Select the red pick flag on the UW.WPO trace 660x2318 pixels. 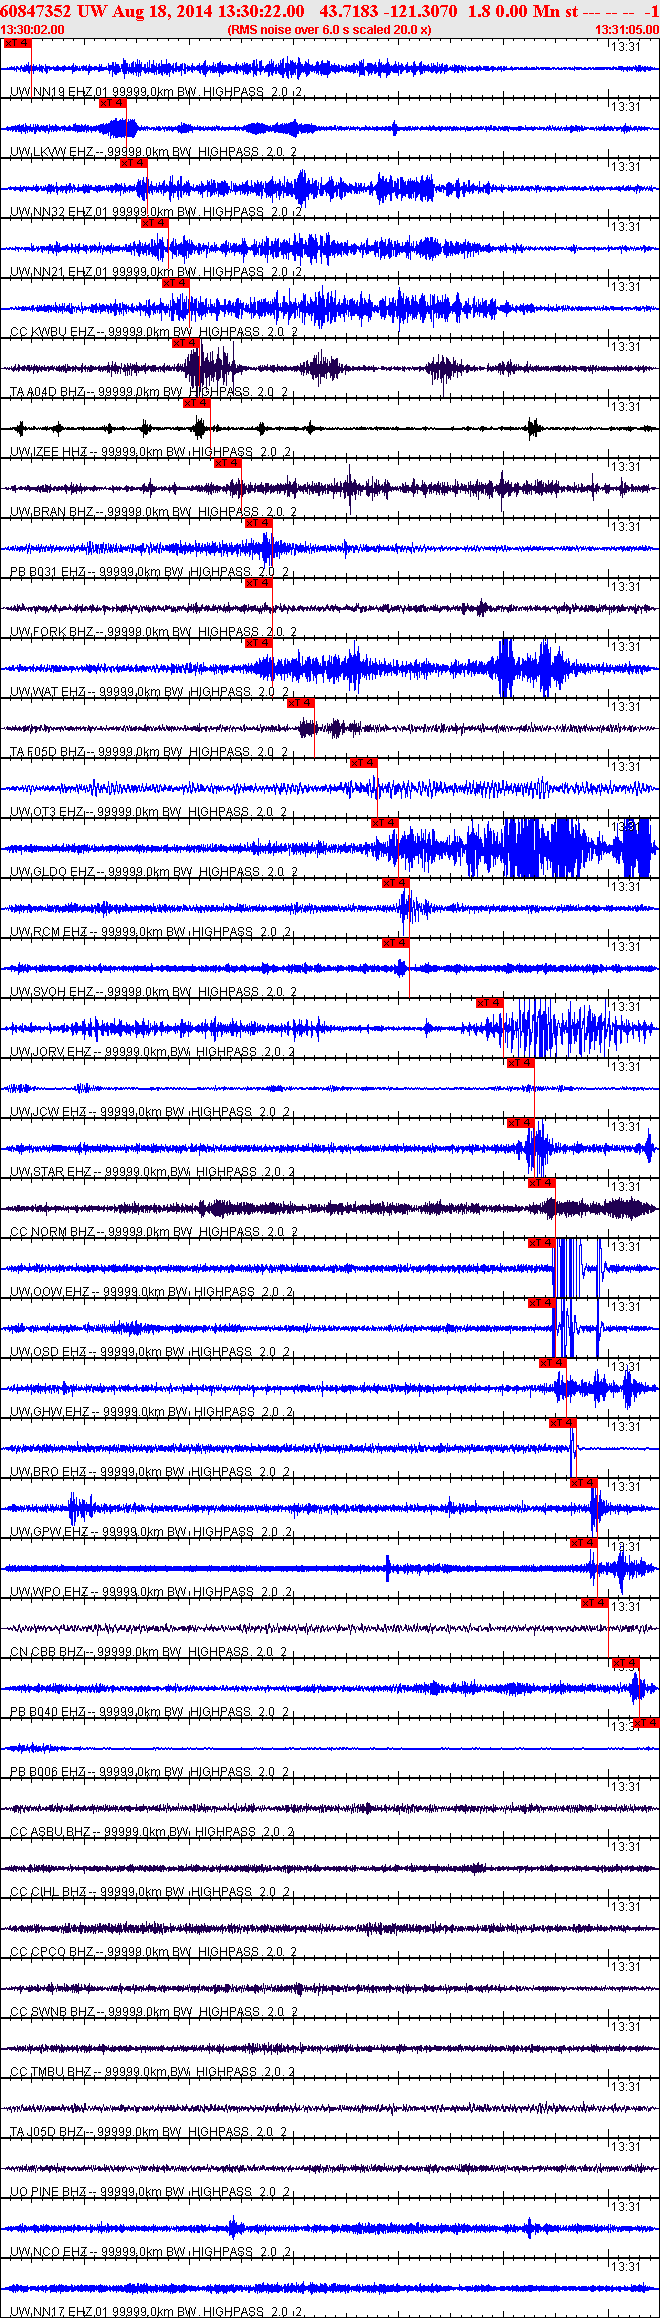coord(583,1543)
